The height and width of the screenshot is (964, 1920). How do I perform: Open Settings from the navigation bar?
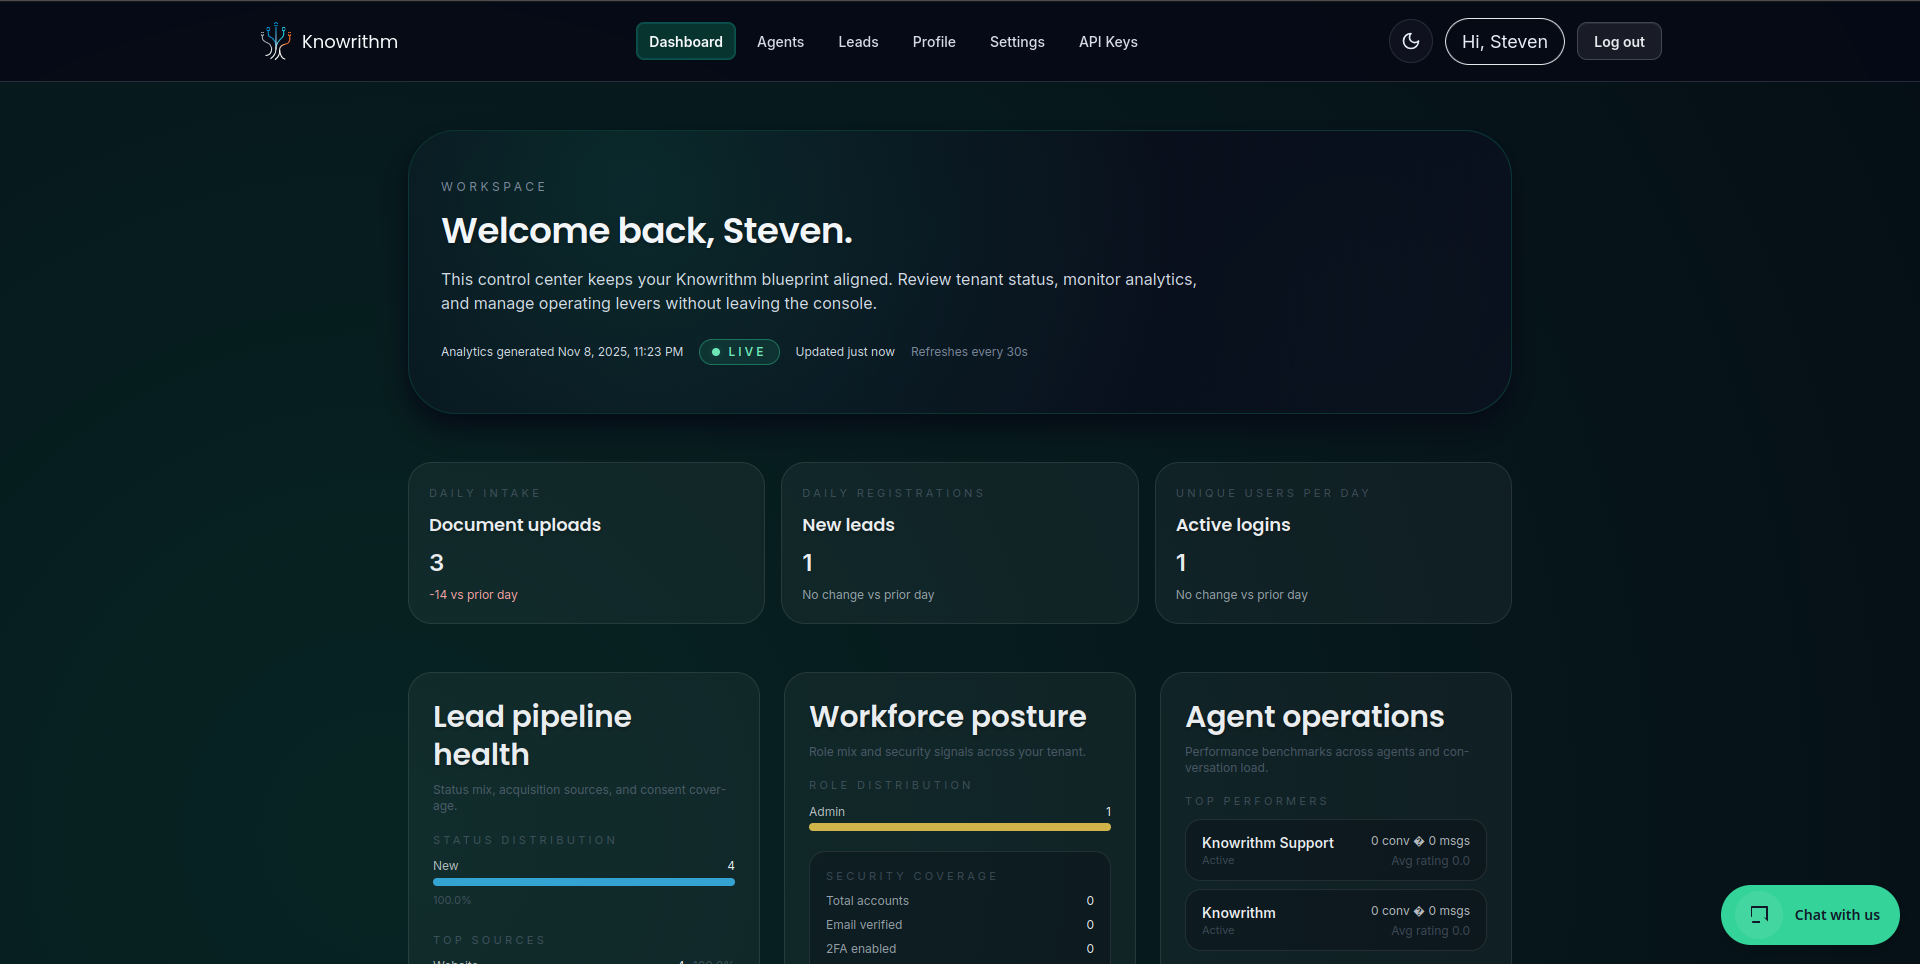(x=1017, y=41)
